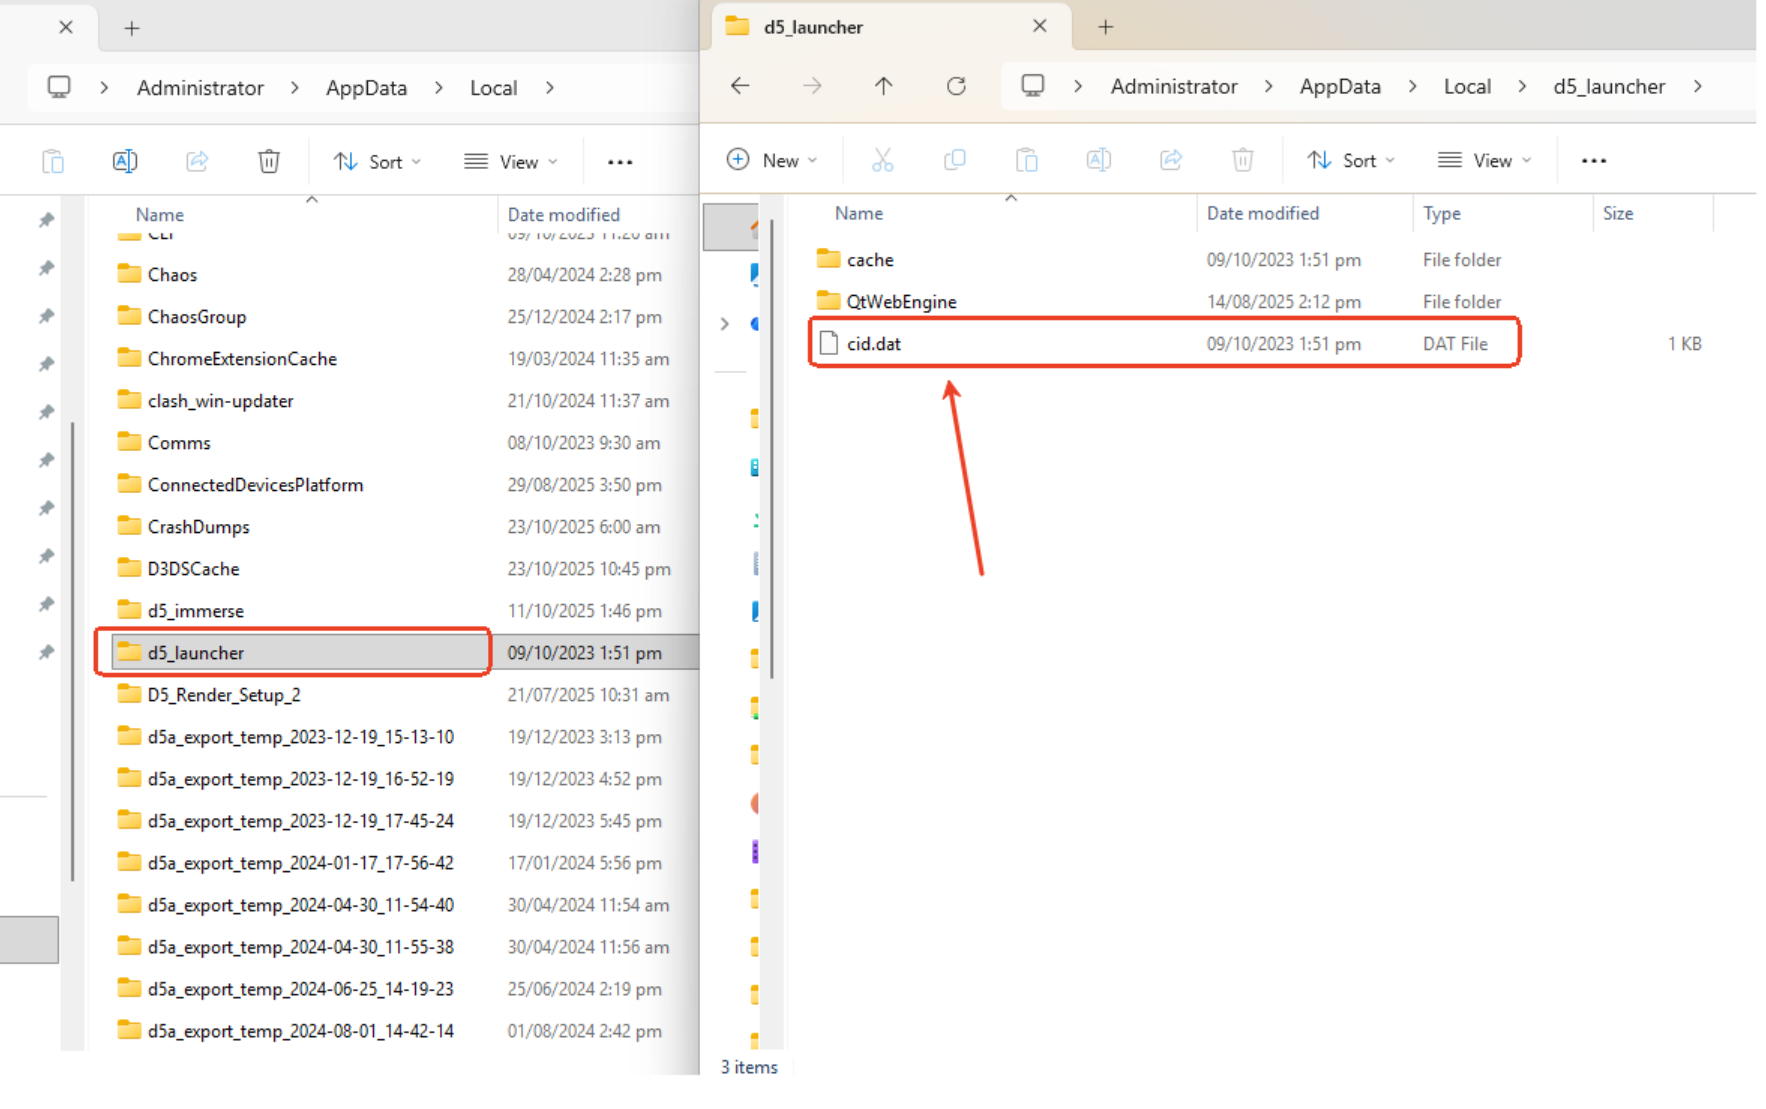Go up one folder level arrow
This screenshot has width=1766, height=1109.
point(883,87)
